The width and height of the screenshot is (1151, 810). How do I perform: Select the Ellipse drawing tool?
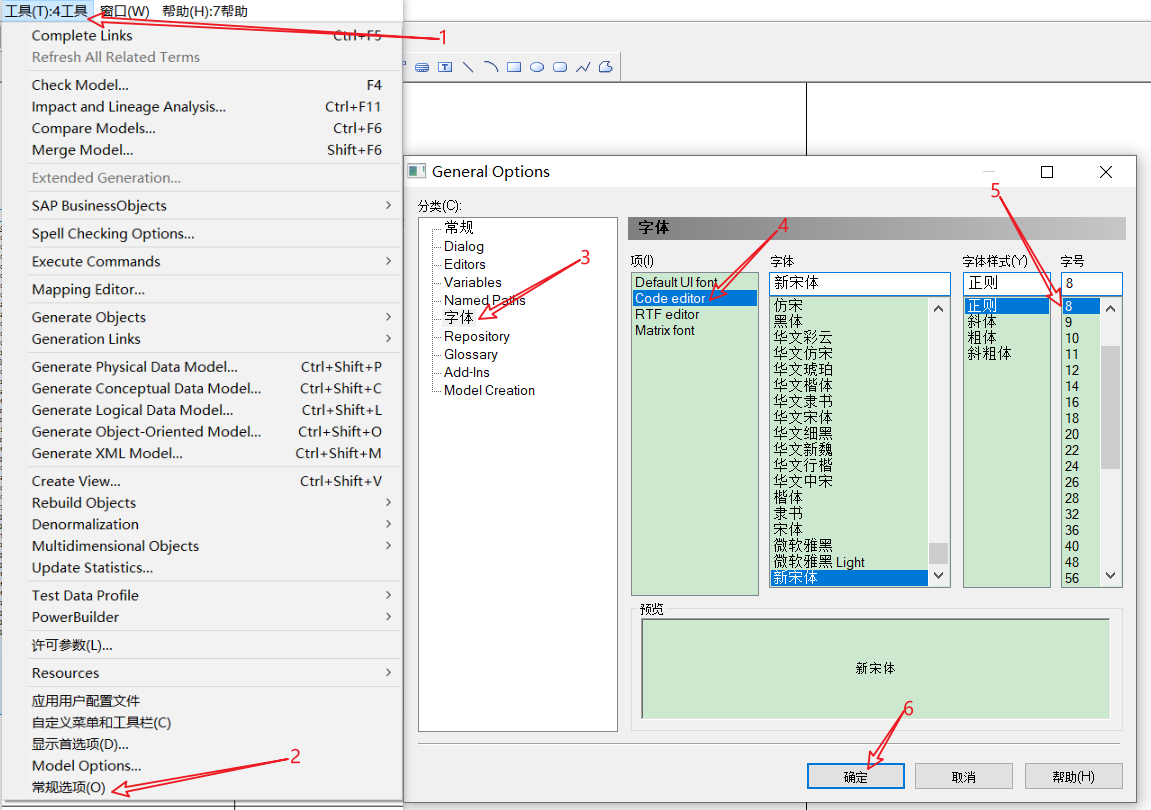click(536, 66)
